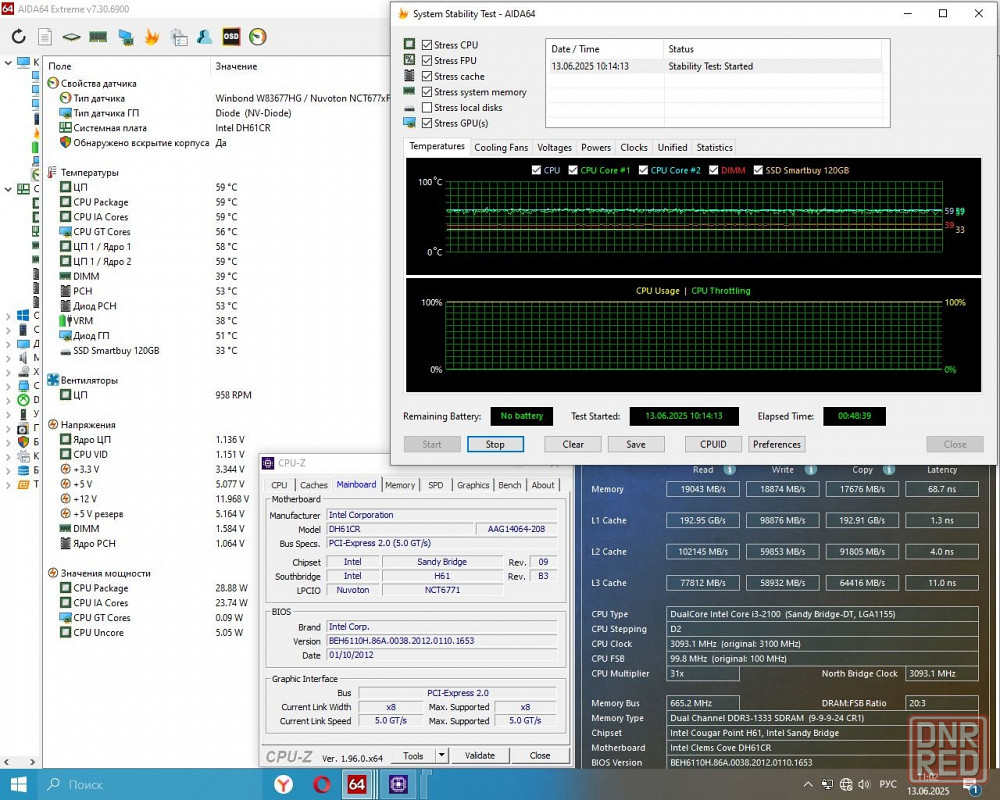Screen dimensions: 1000x800
Task: Open CPU-Z Memory tab
Action: (400, 485)
